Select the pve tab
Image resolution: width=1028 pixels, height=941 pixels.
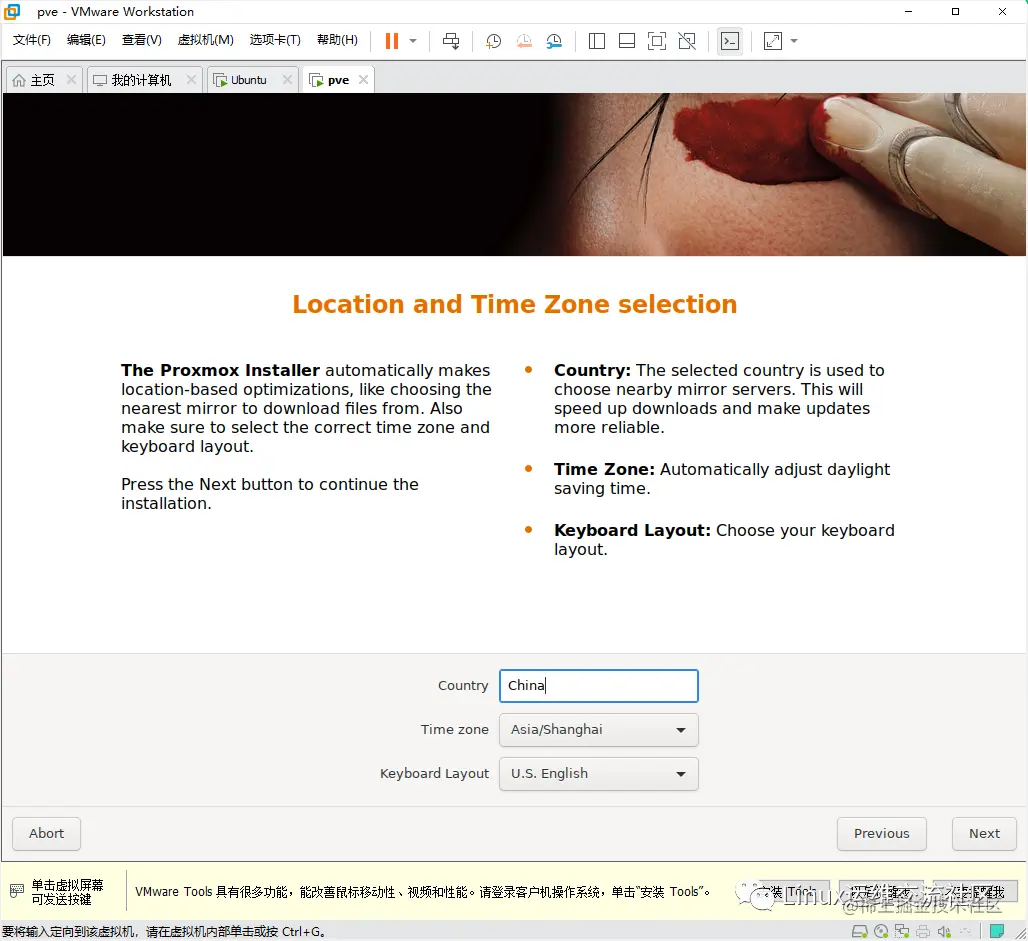(338, 80)
